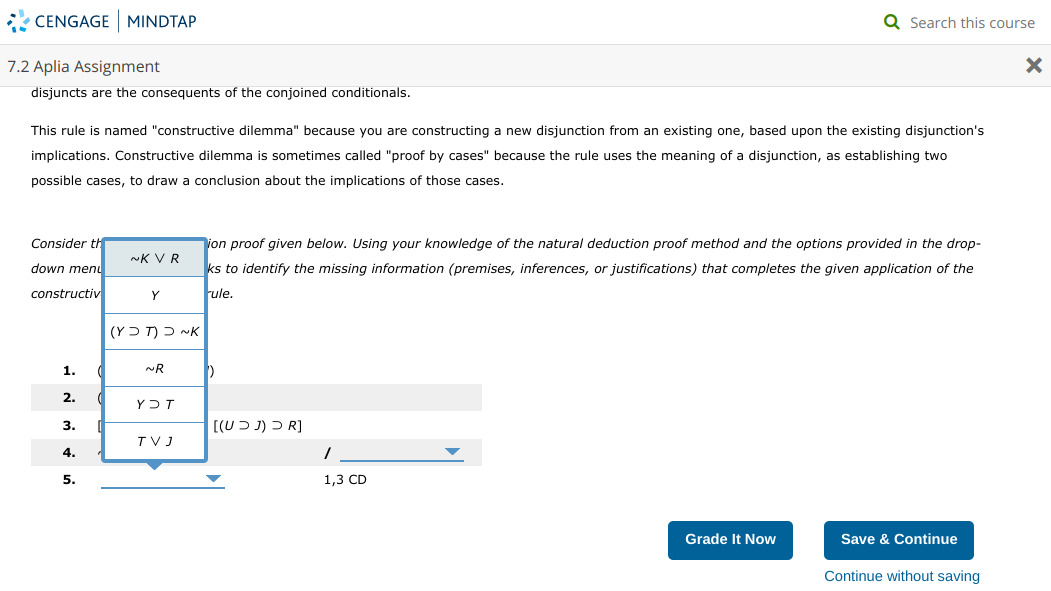Select "~K ∨ R" from the option list
The image size is (1051, 591).
point(154,258)
